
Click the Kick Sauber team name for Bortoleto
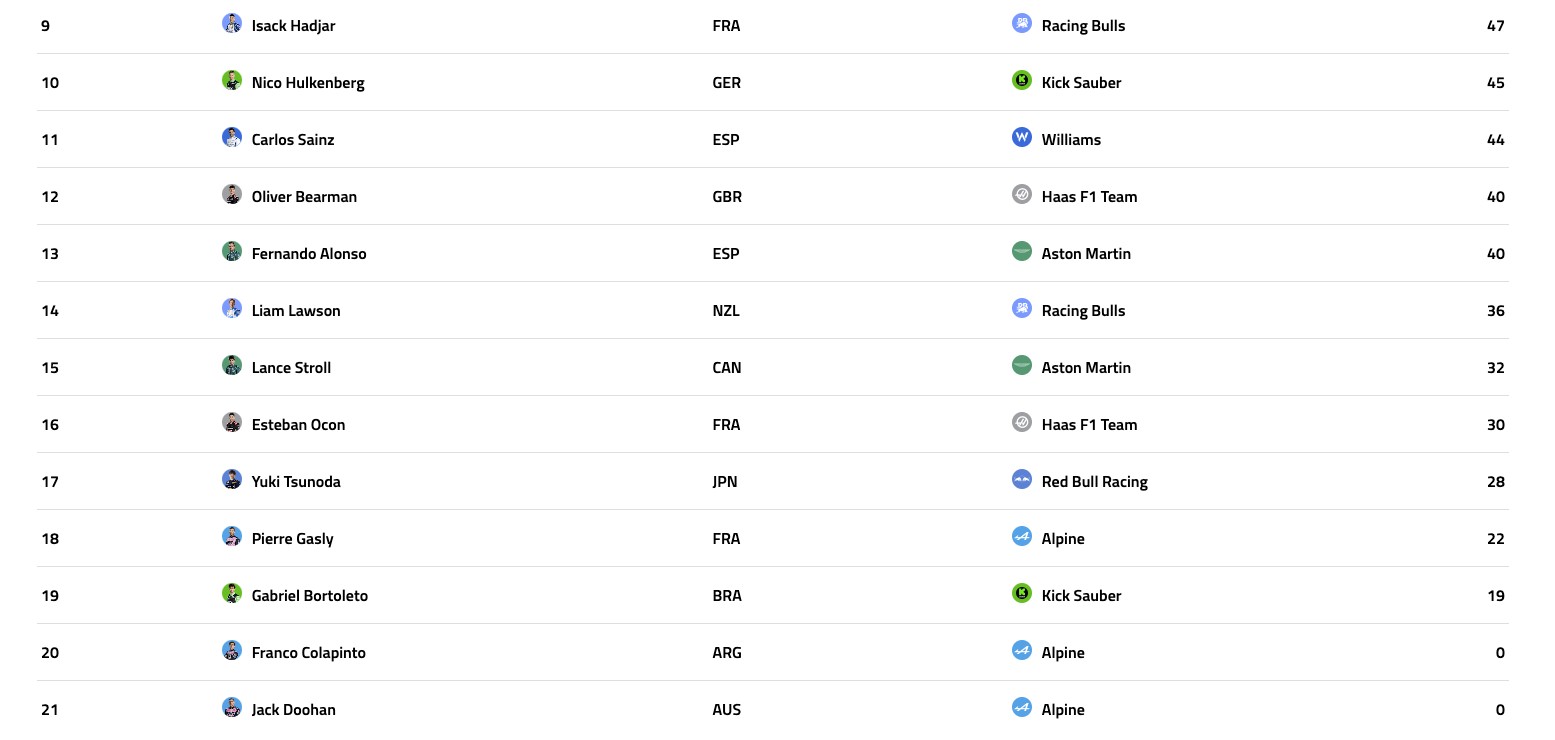coord(1081,596)
